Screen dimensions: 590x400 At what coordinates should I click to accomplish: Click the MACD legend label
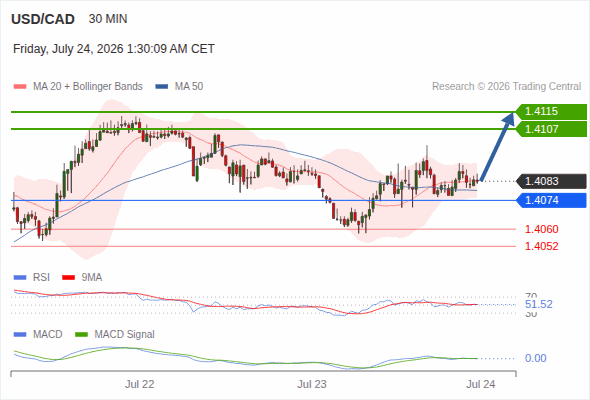coord(48,335)
